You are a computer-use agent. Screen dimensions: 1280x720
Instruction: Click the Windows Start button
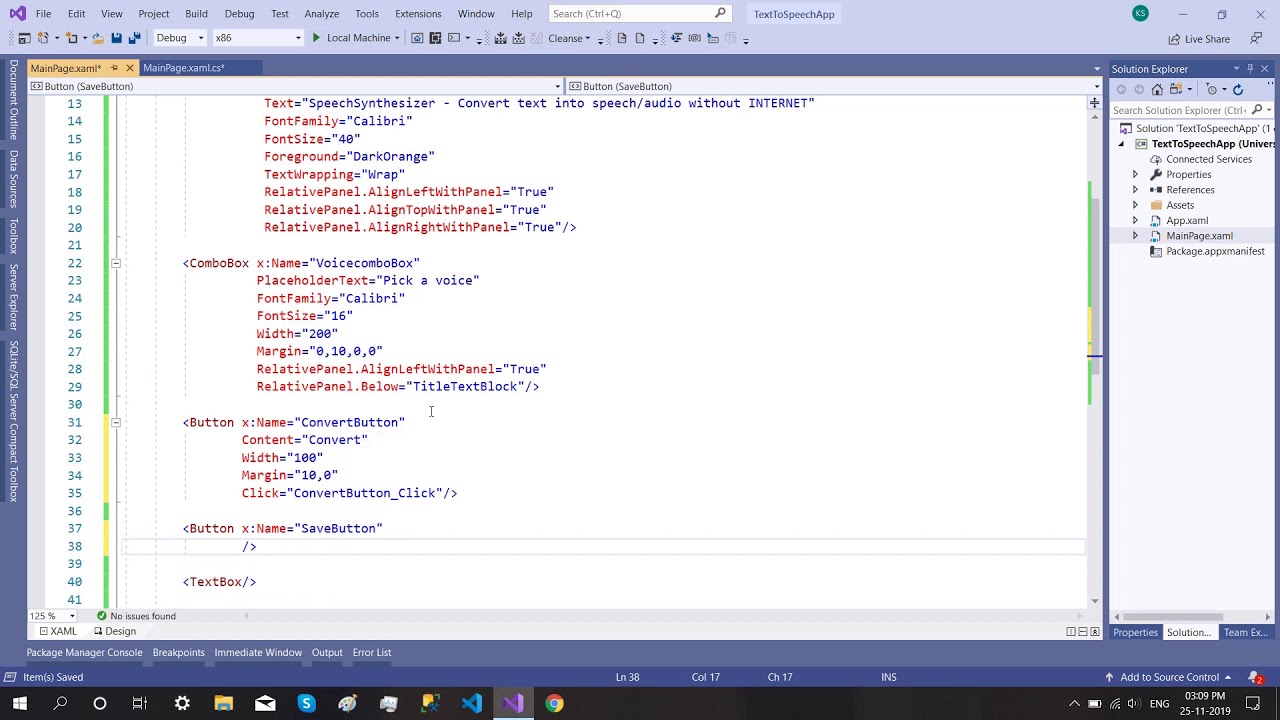point(19,704)
